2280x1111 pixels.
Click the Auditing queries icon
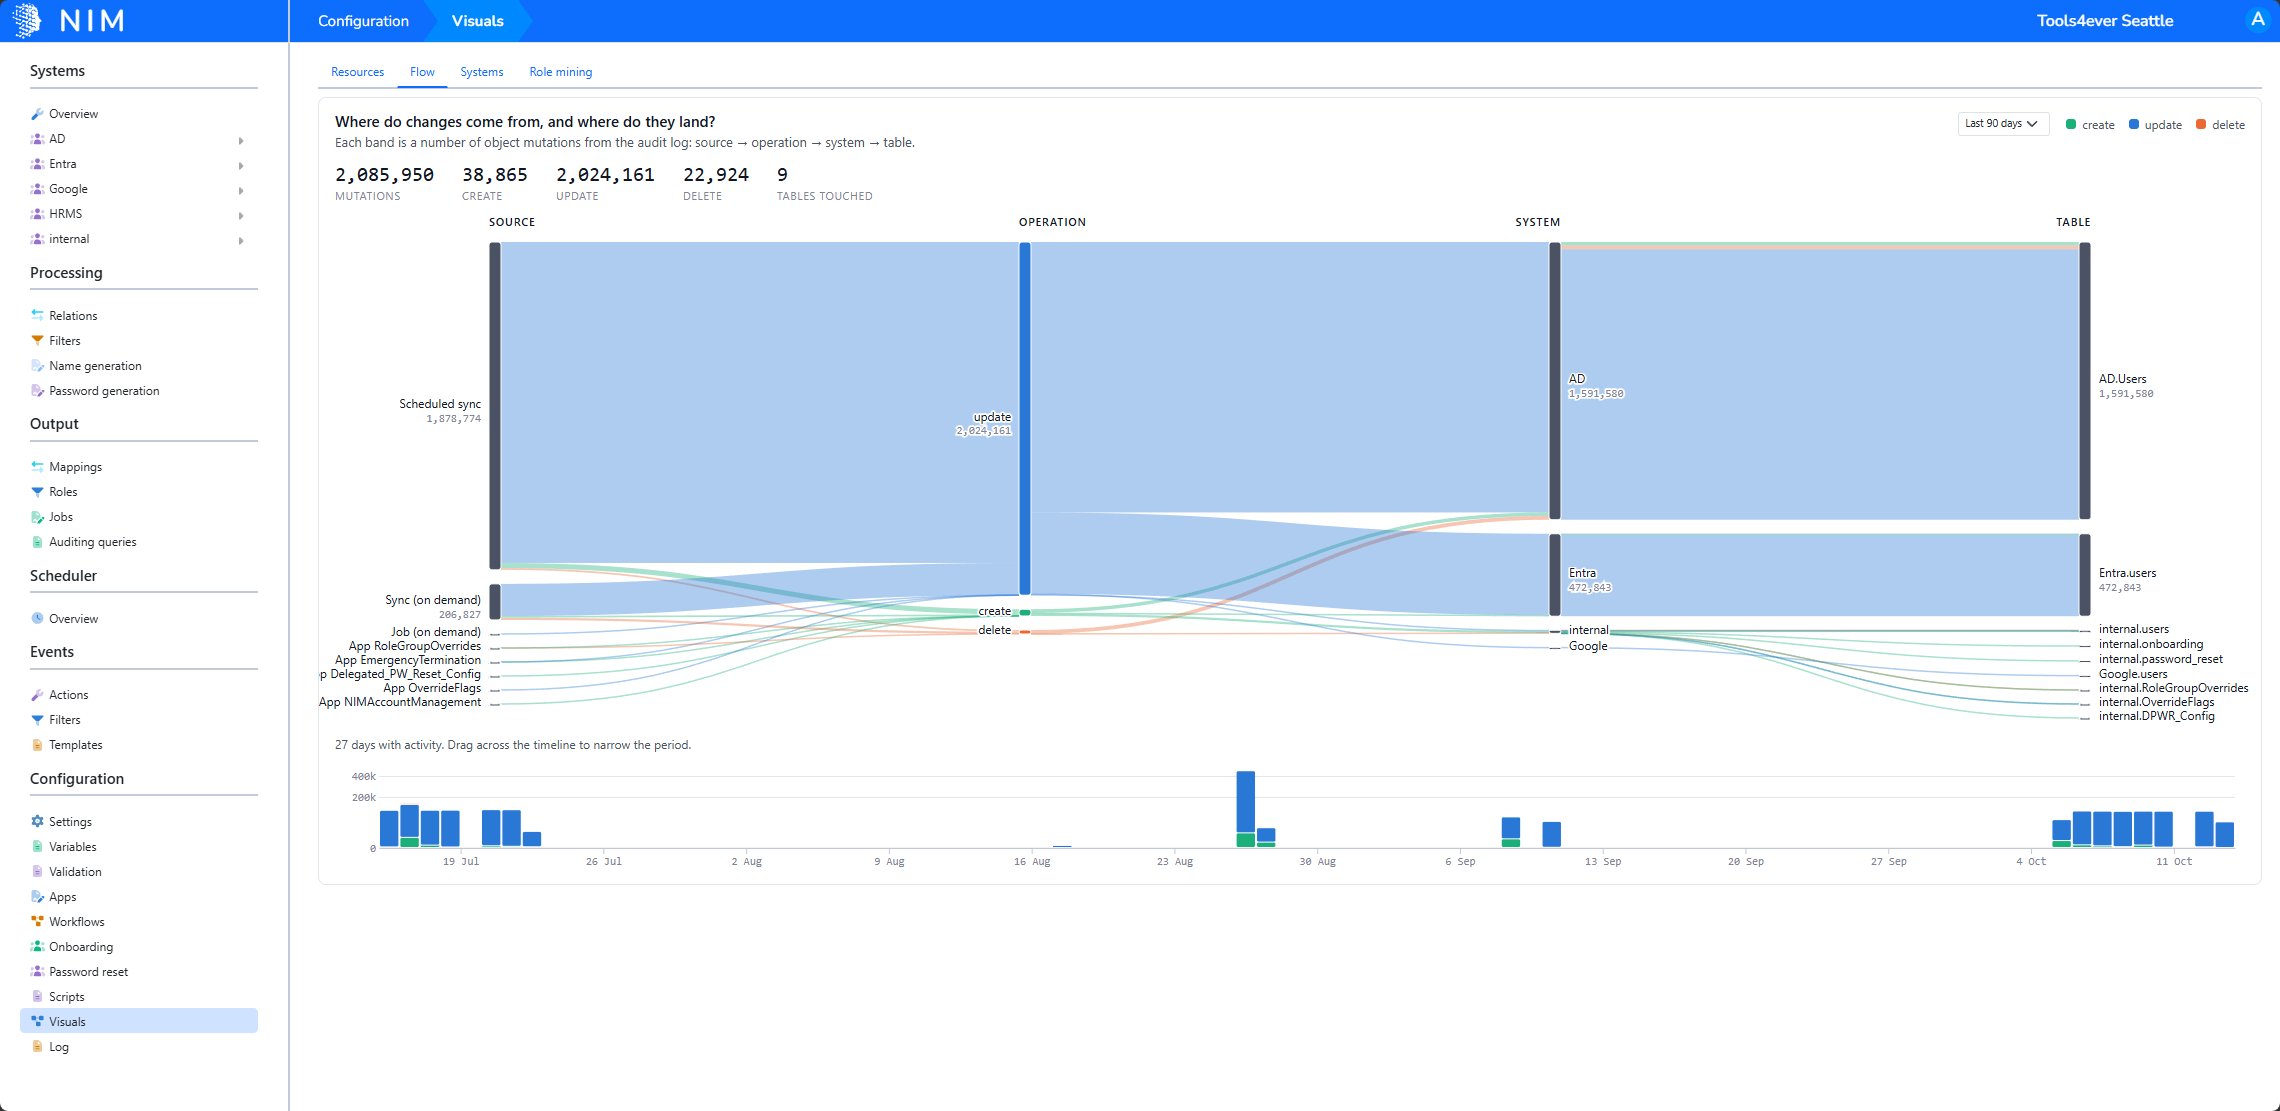coord(37,541)
